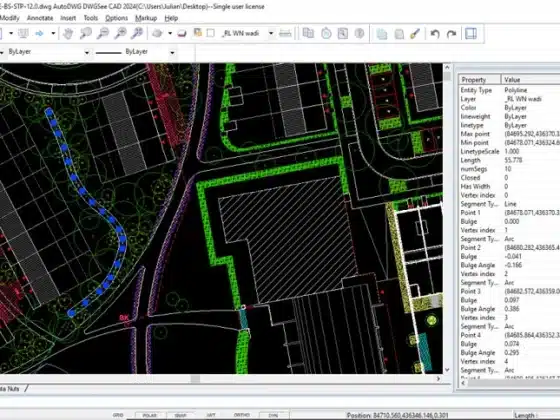Open dropdown arrow beside 3D orbit icon
Viewport: 560px width, 420px height.
point(170,34)
